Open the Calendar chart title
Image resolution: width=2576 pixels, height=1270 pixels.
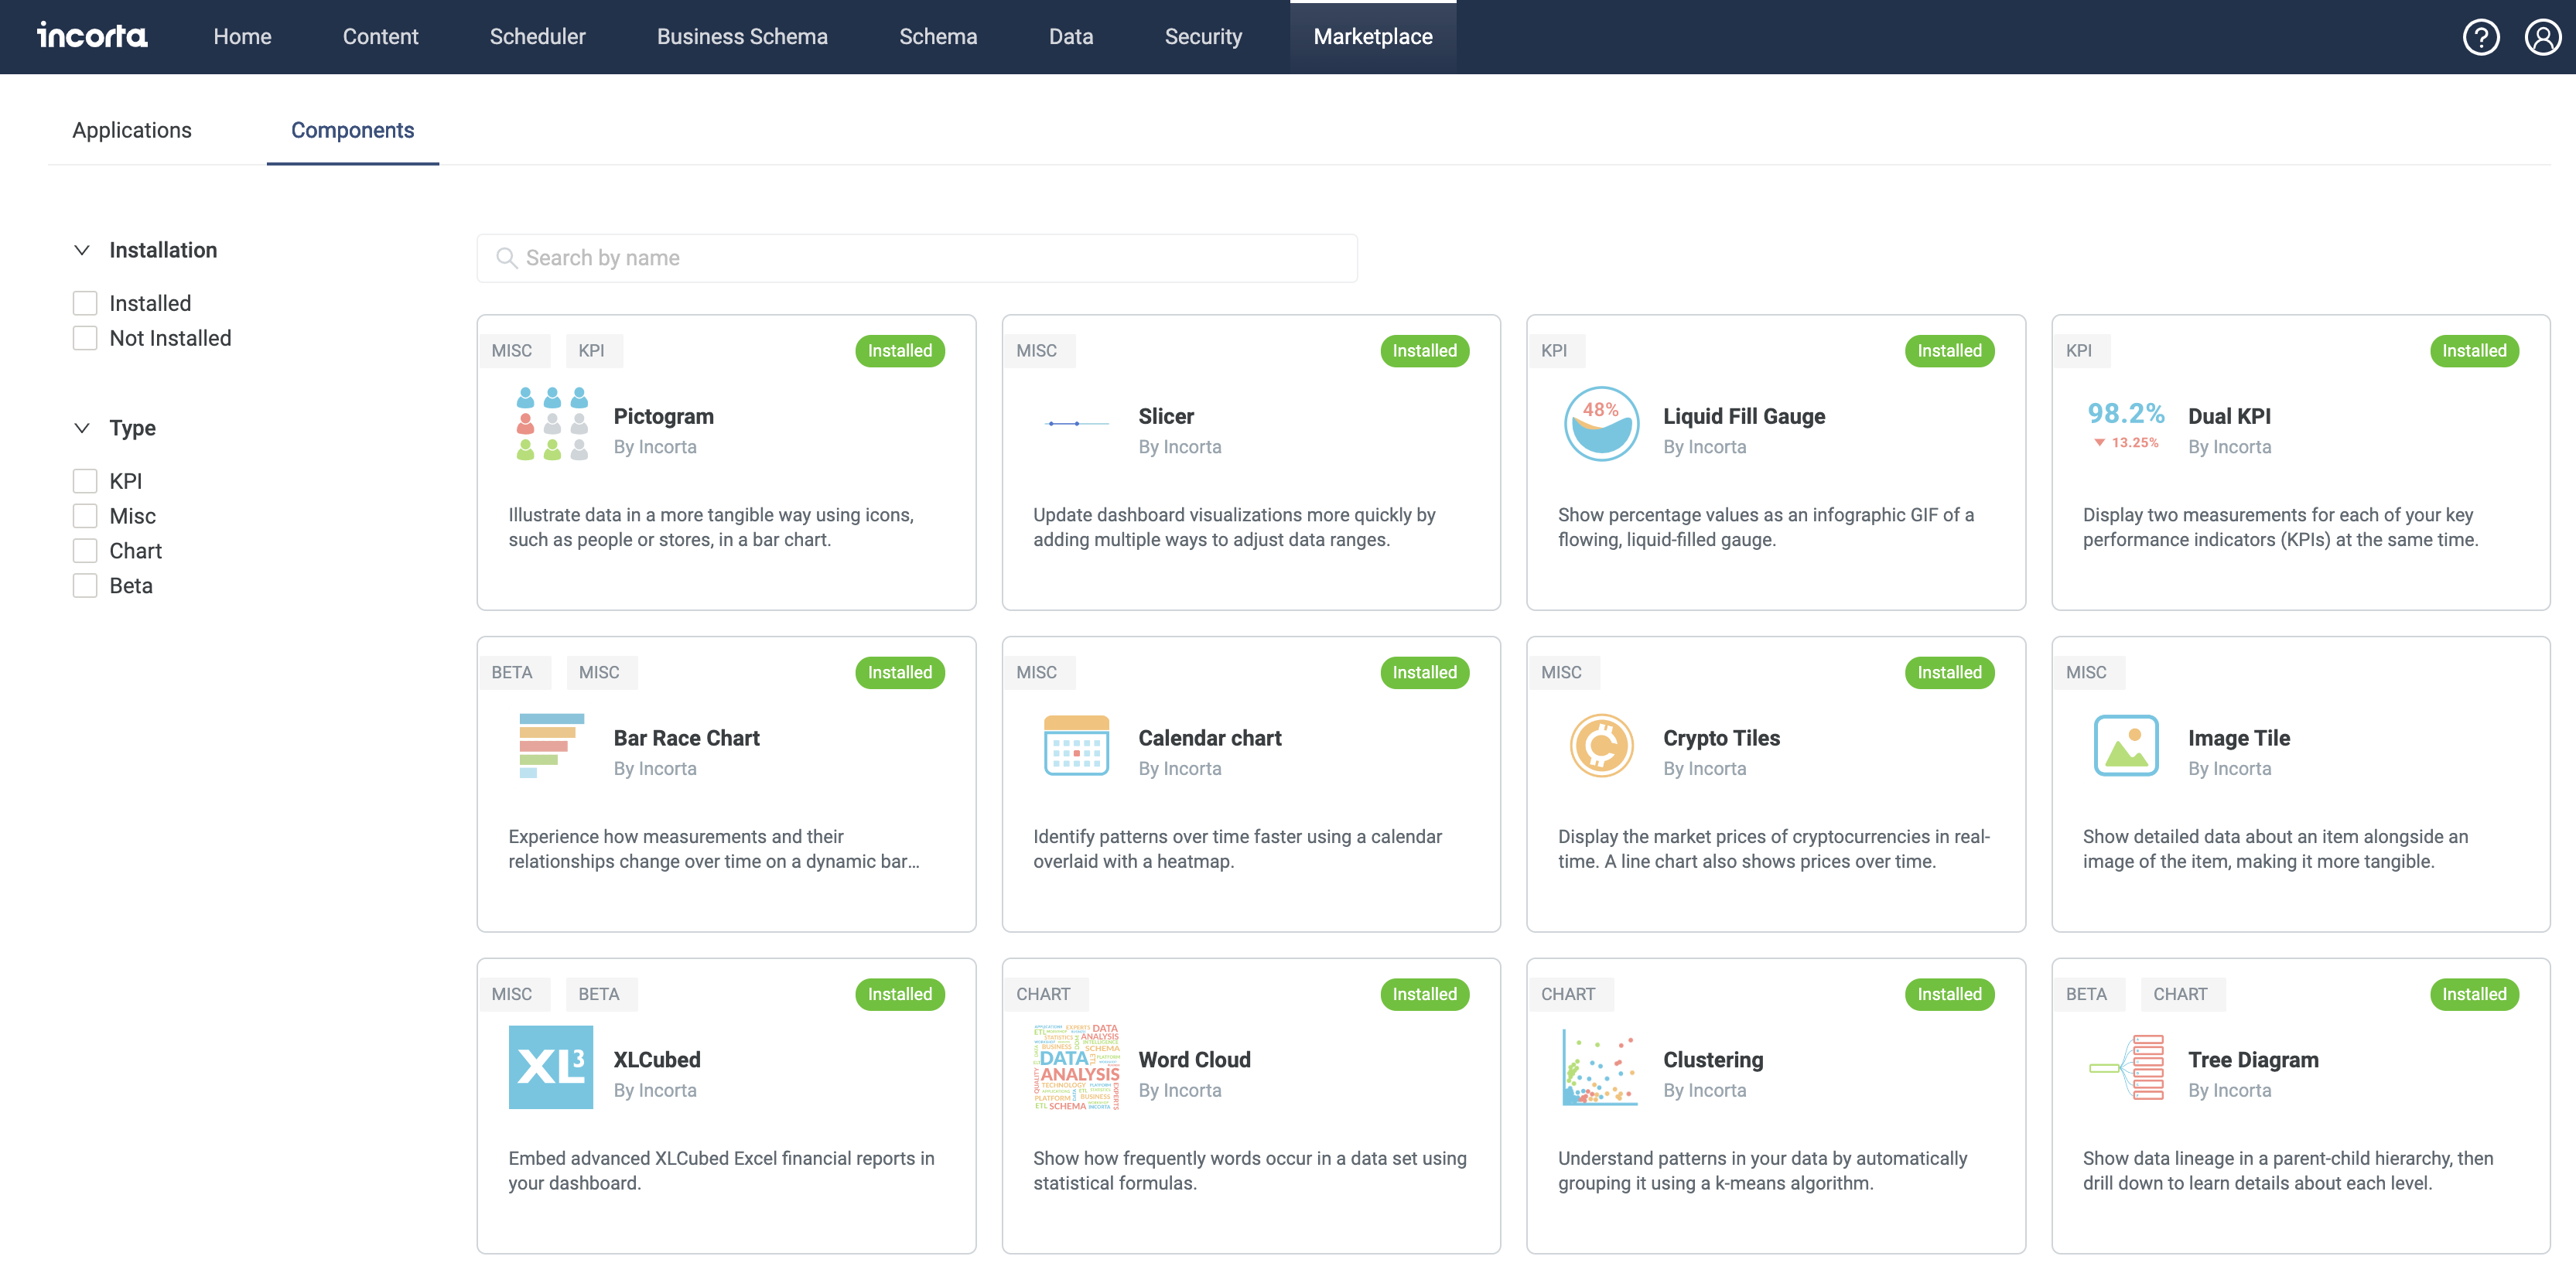1210,738
